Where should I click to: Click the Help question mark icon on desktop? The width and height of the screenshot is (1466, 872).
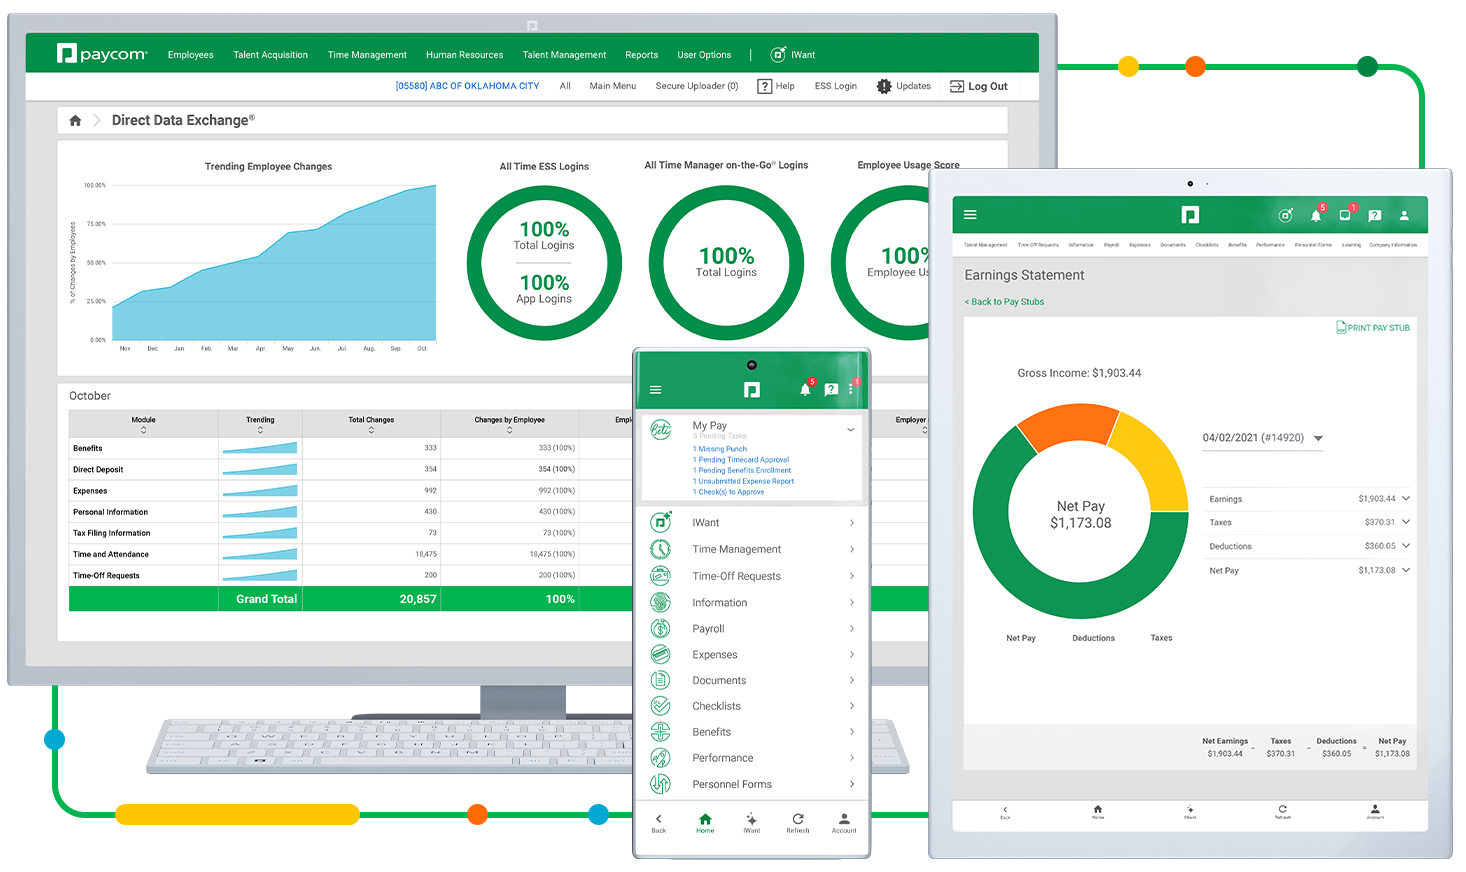pos(765,86)
